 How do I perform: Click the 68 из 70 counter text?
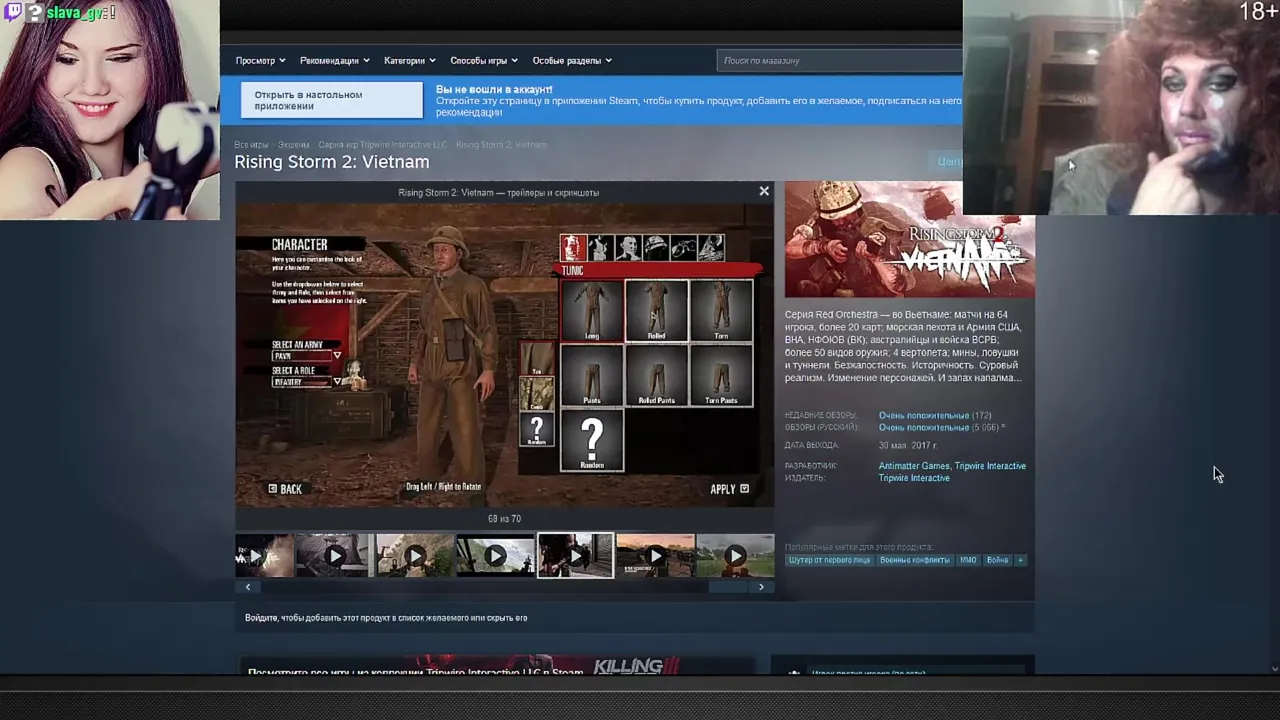click(504, 519)
